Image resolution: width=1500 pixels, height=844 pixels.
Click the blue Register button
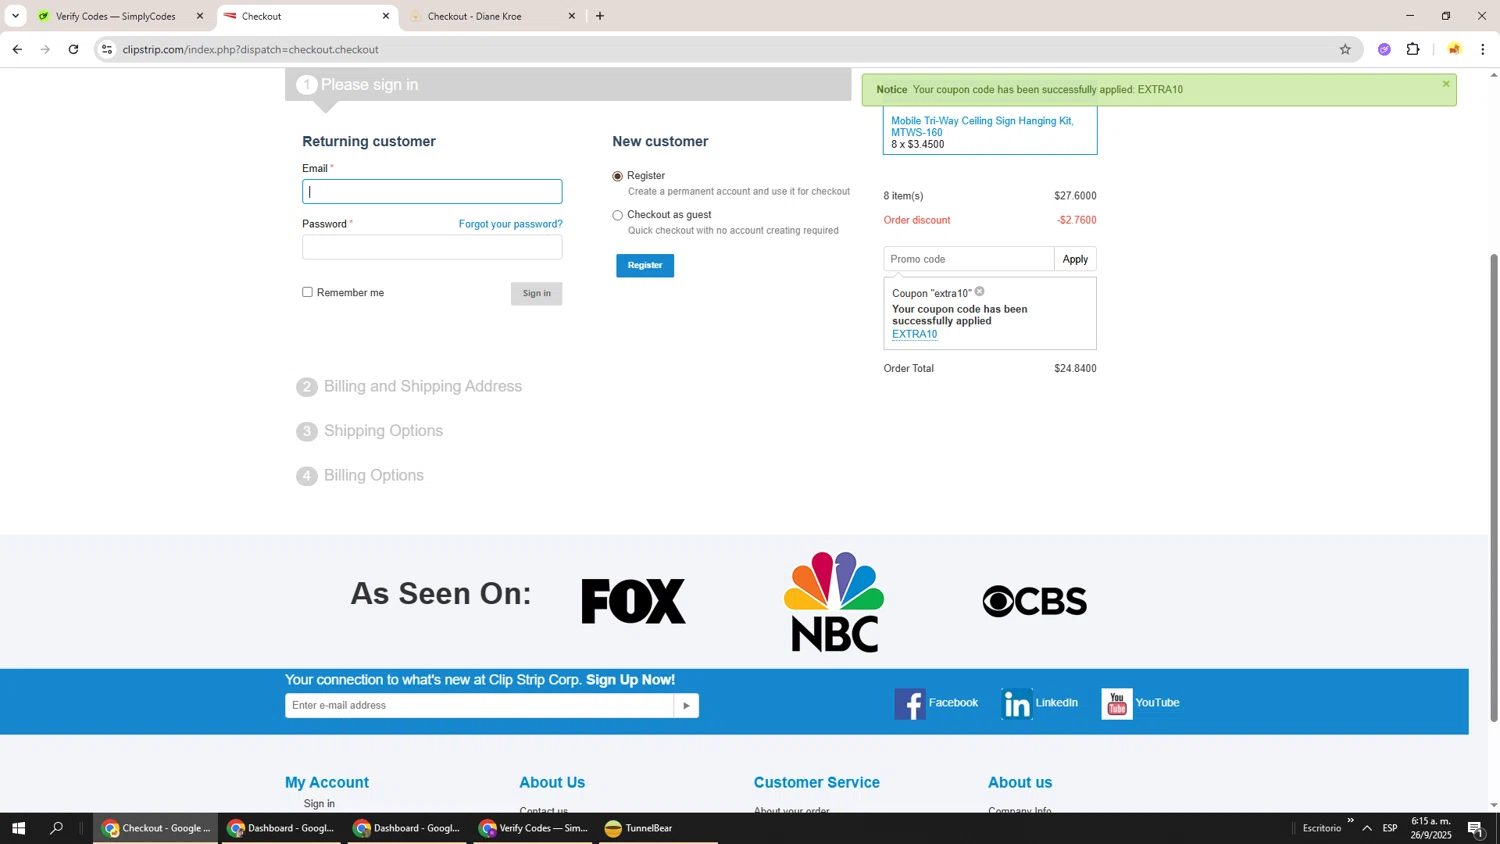click(x=645, y=265)
